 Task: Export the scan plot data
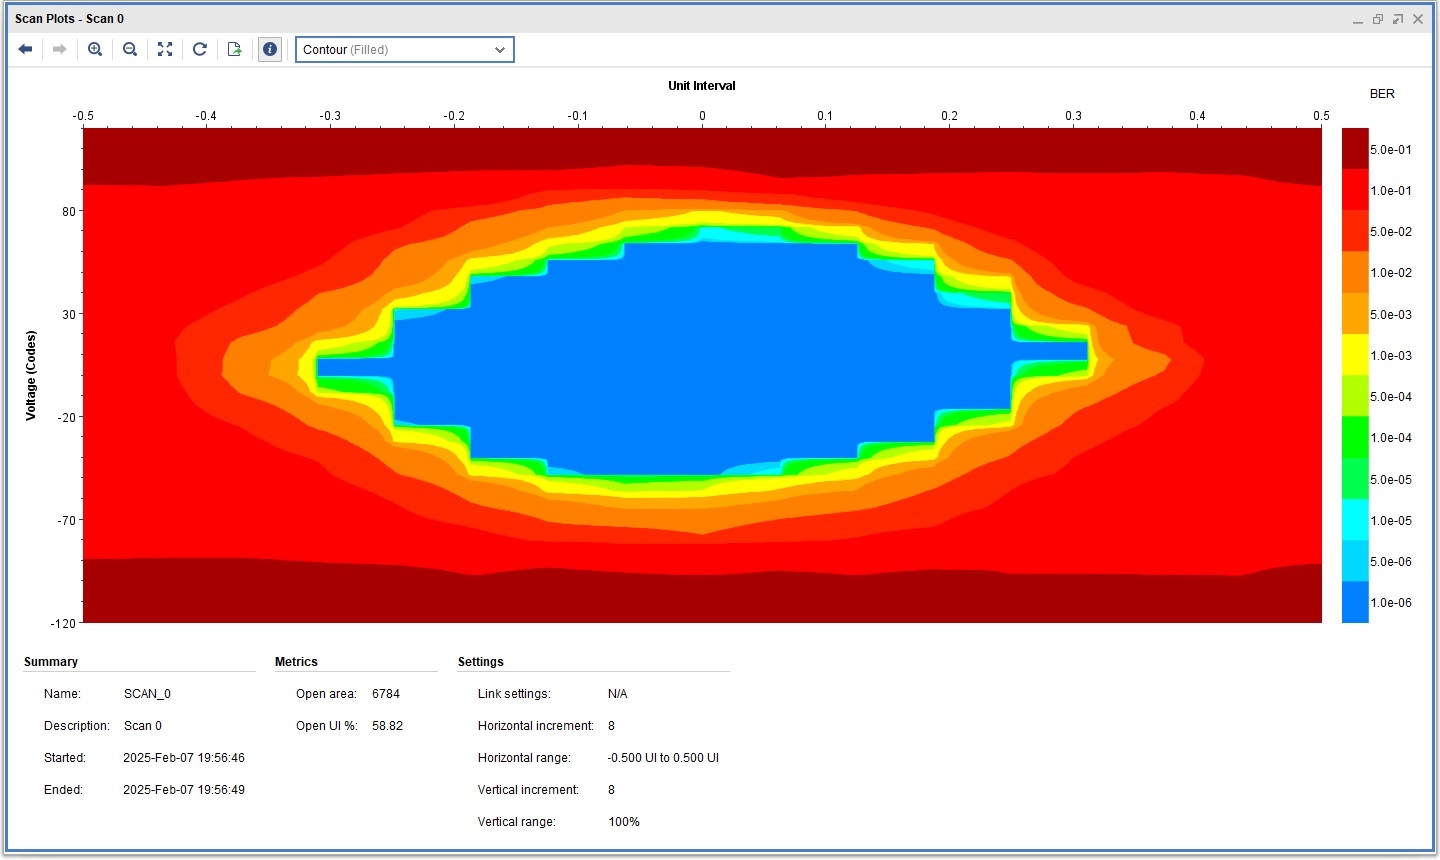[235, 49]
